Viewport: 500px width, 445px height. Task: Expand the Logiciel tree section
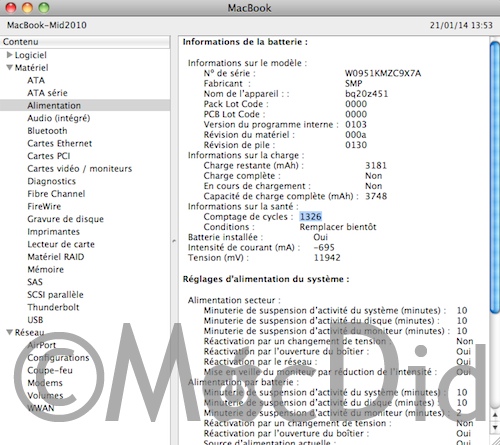point(10,55)
